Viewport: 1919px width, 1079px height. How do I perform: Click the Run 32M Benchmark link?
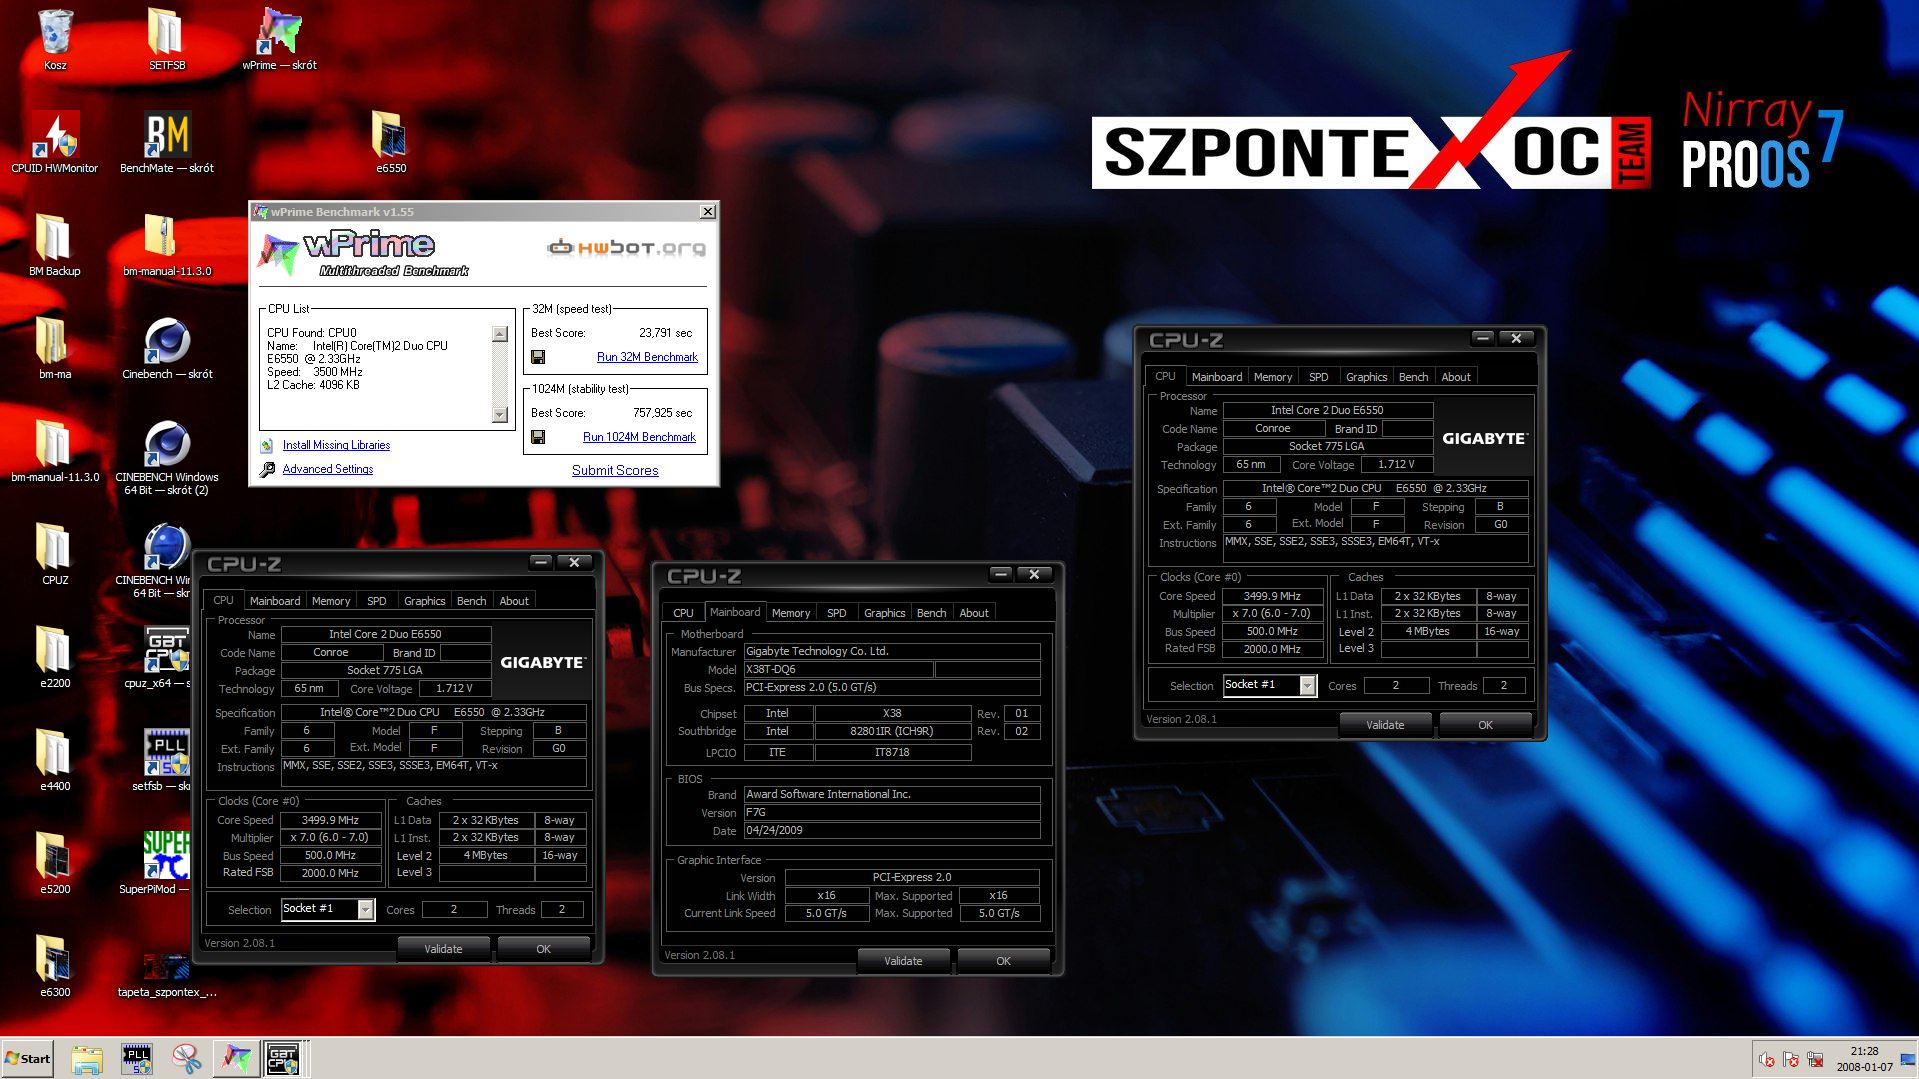click(x=647, y=357)
